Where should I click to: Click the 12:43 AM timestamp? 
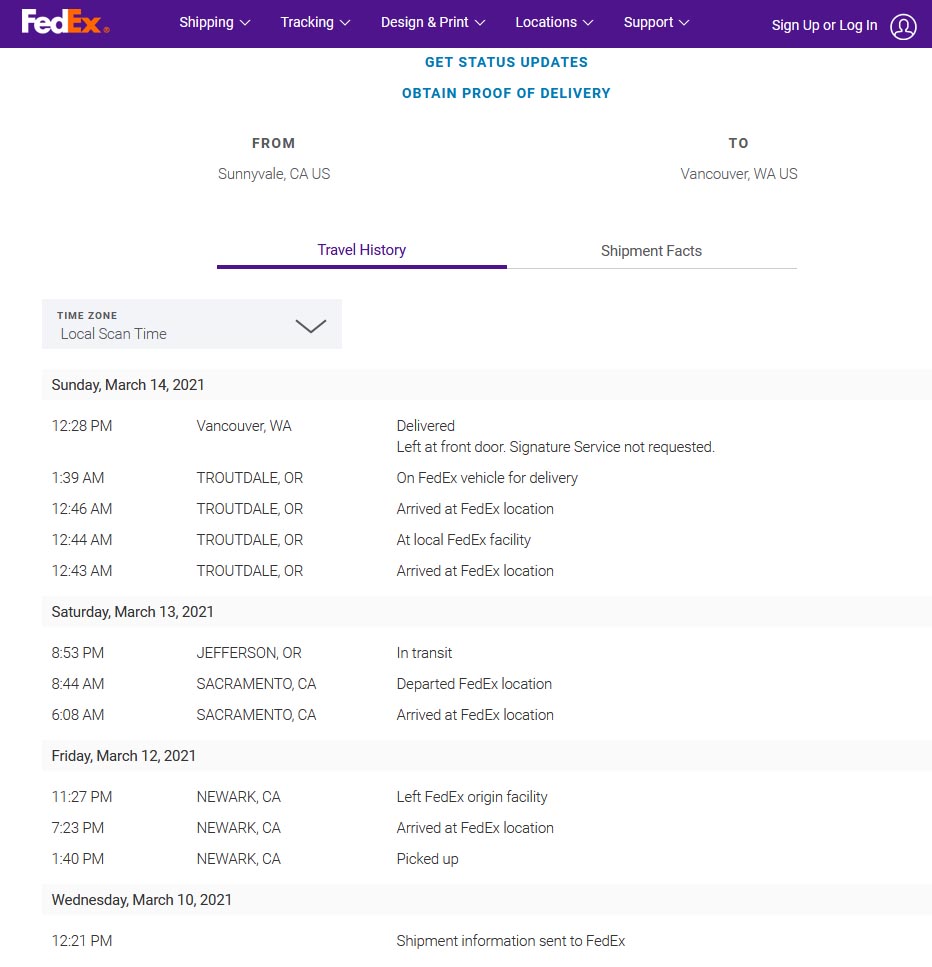(82, 571)
